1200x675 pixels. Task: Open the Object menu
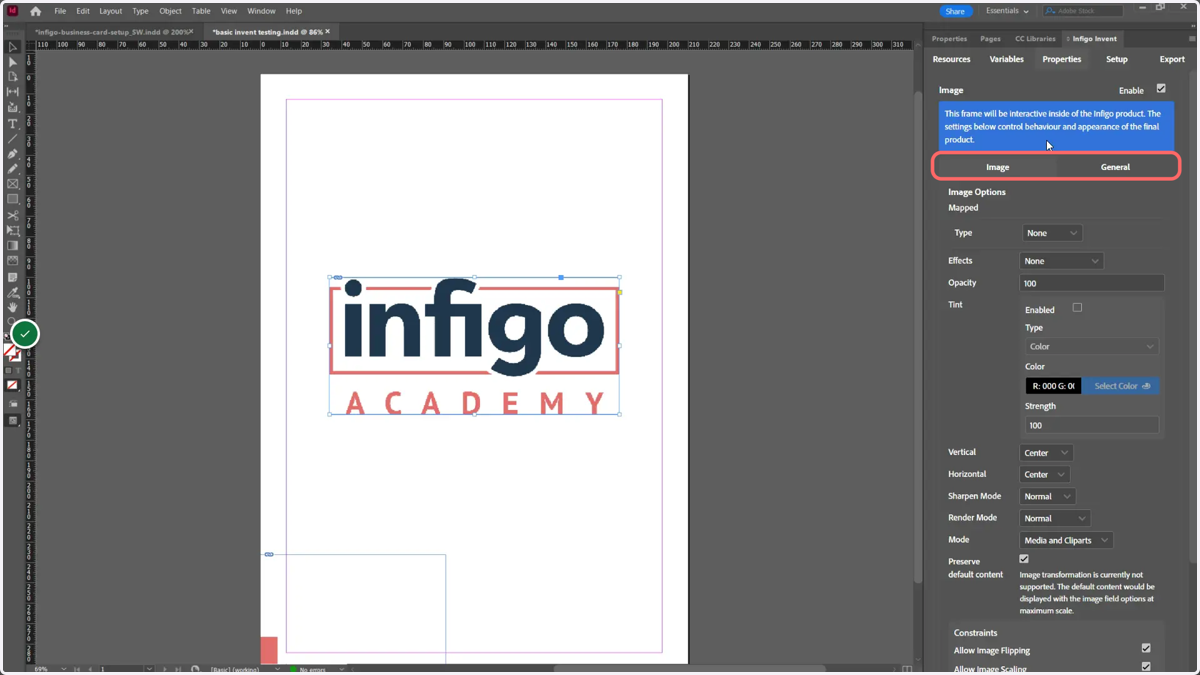[170, 11]
